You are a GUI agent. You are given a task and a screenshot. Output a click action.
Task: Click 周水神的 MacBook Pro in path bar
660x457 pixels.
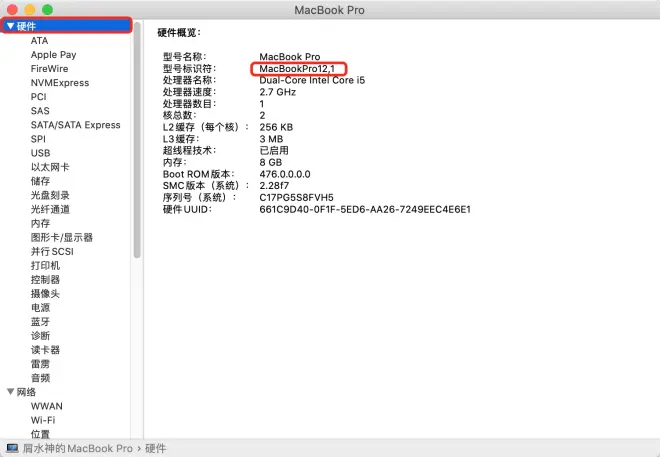tap(77, 449)
